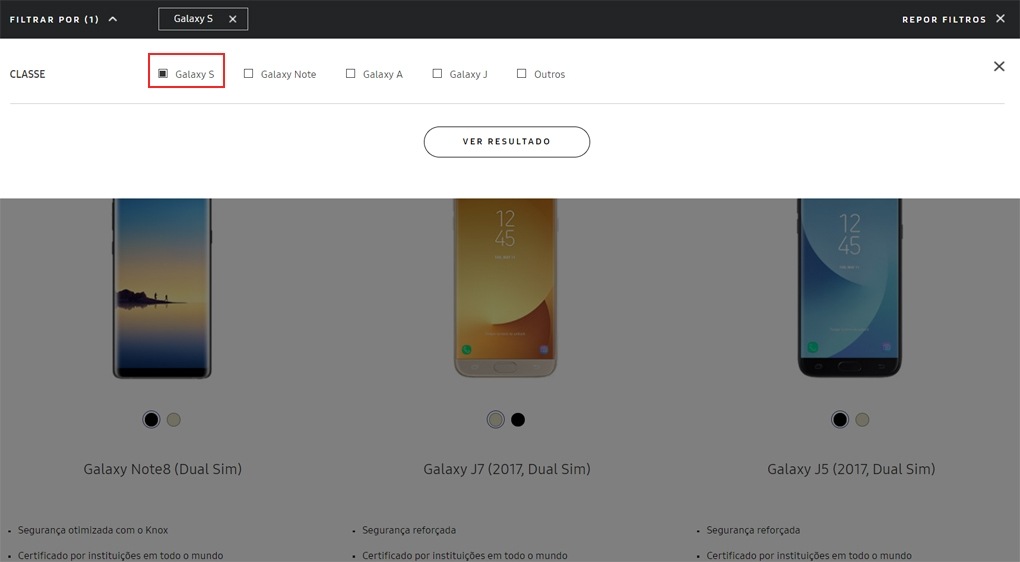
Task: Choose the gold swatch for Galaxy J7
Action: click(x=496, y=420)
